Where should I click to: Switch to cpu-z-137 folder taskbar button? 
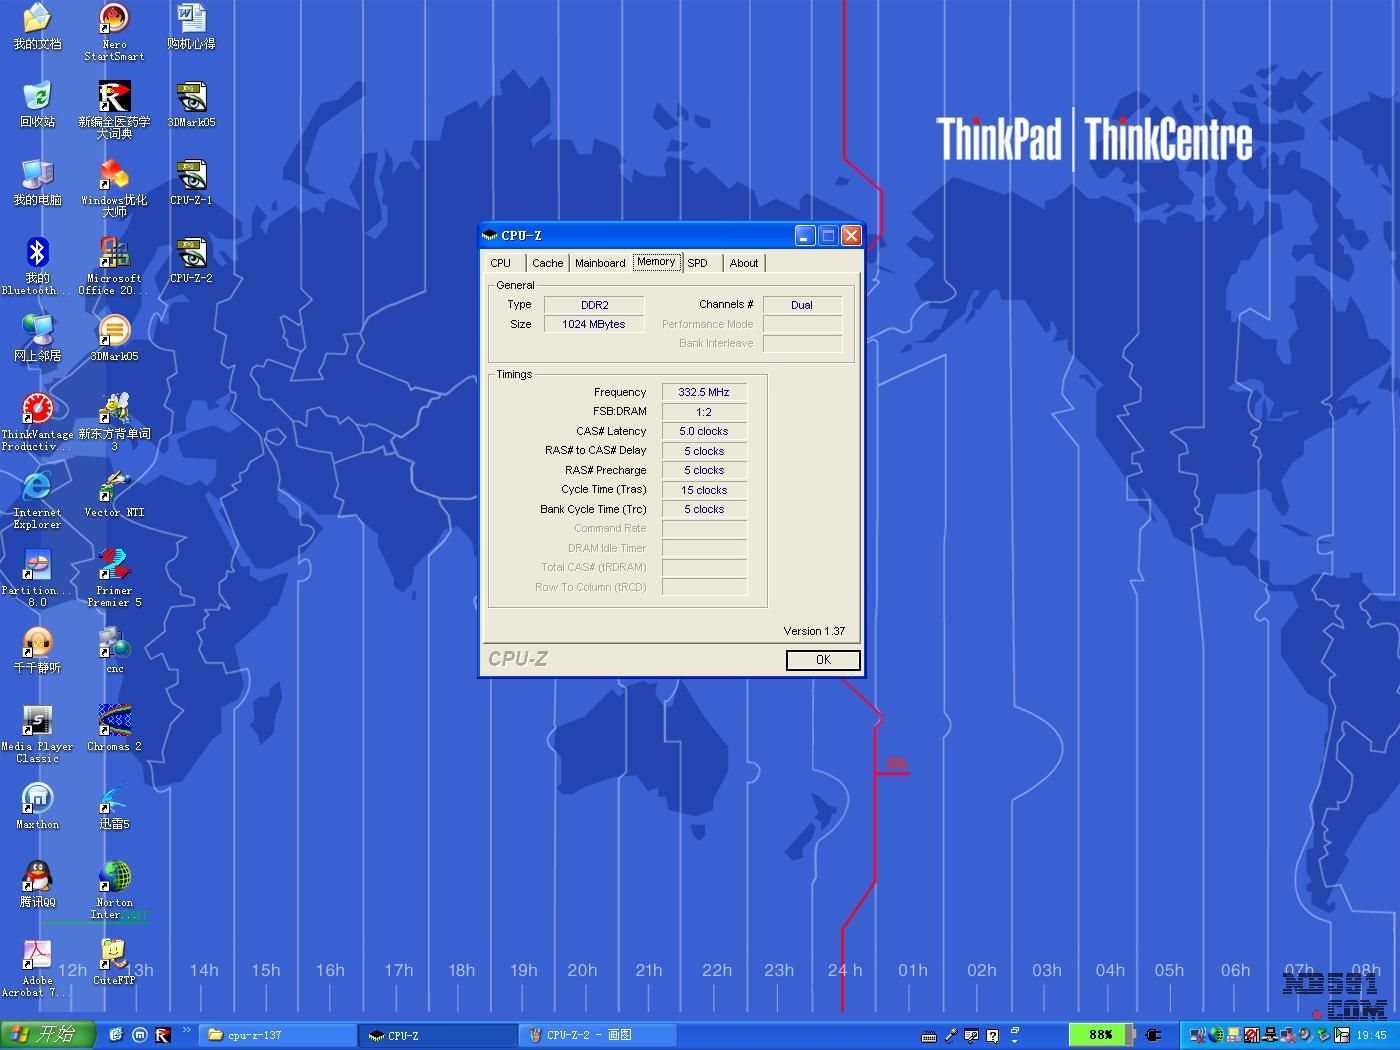coord(277,1035)
